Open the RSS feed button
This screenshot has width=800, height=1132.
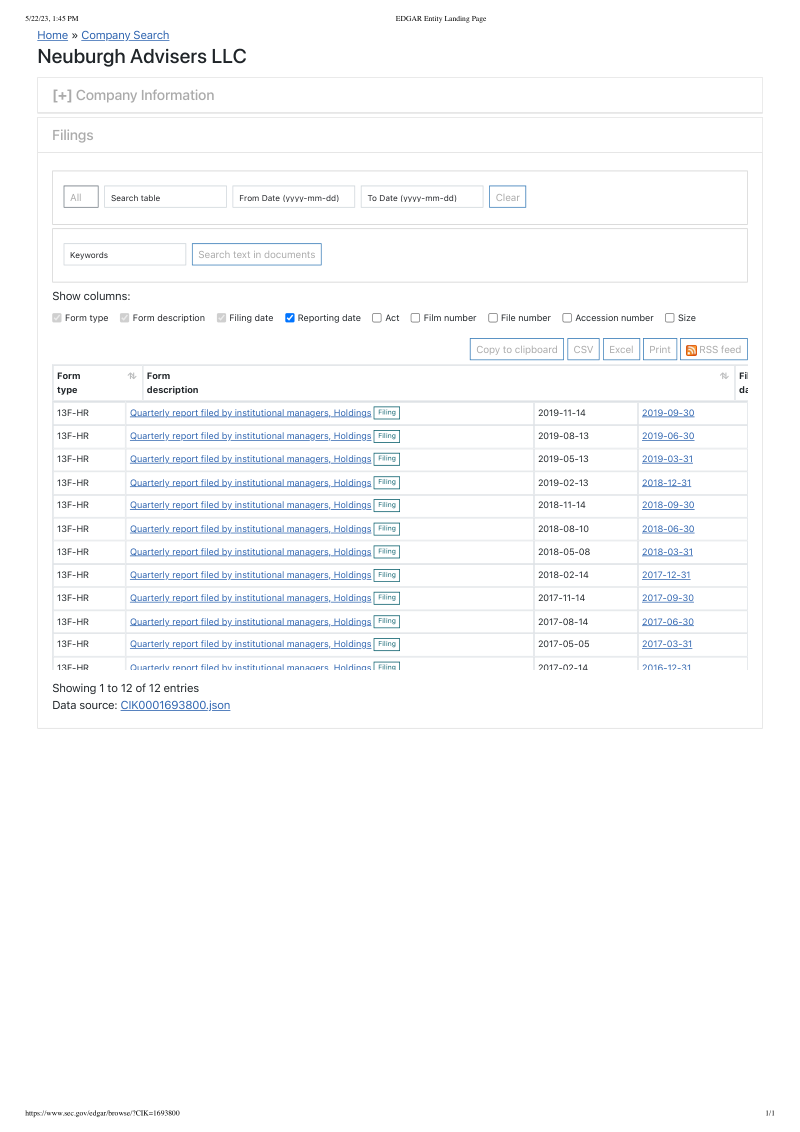coord(713,349)
